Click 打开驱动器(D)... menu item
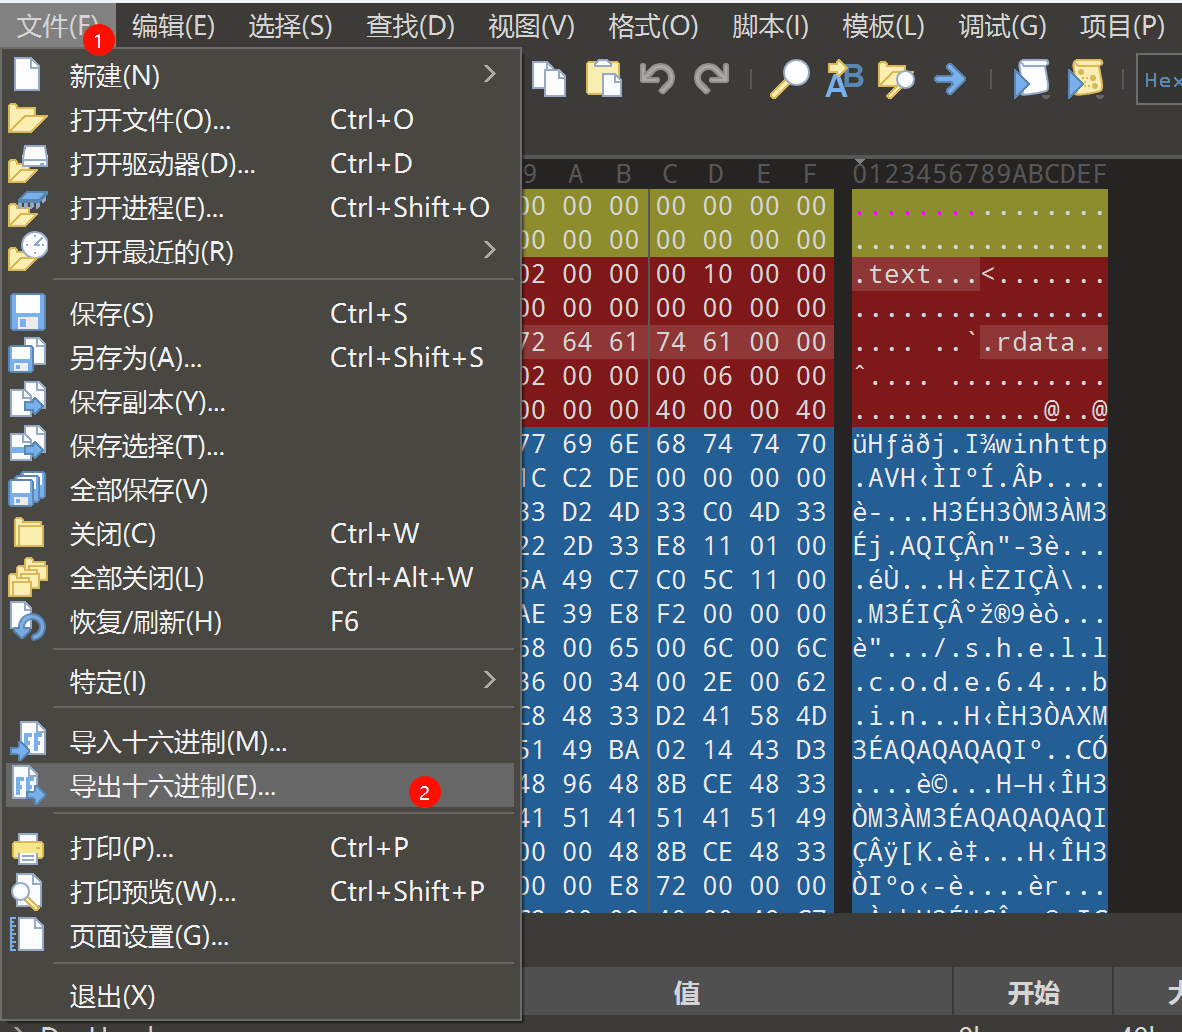This screenshot has width=1182, height=1032. [162, 163]
